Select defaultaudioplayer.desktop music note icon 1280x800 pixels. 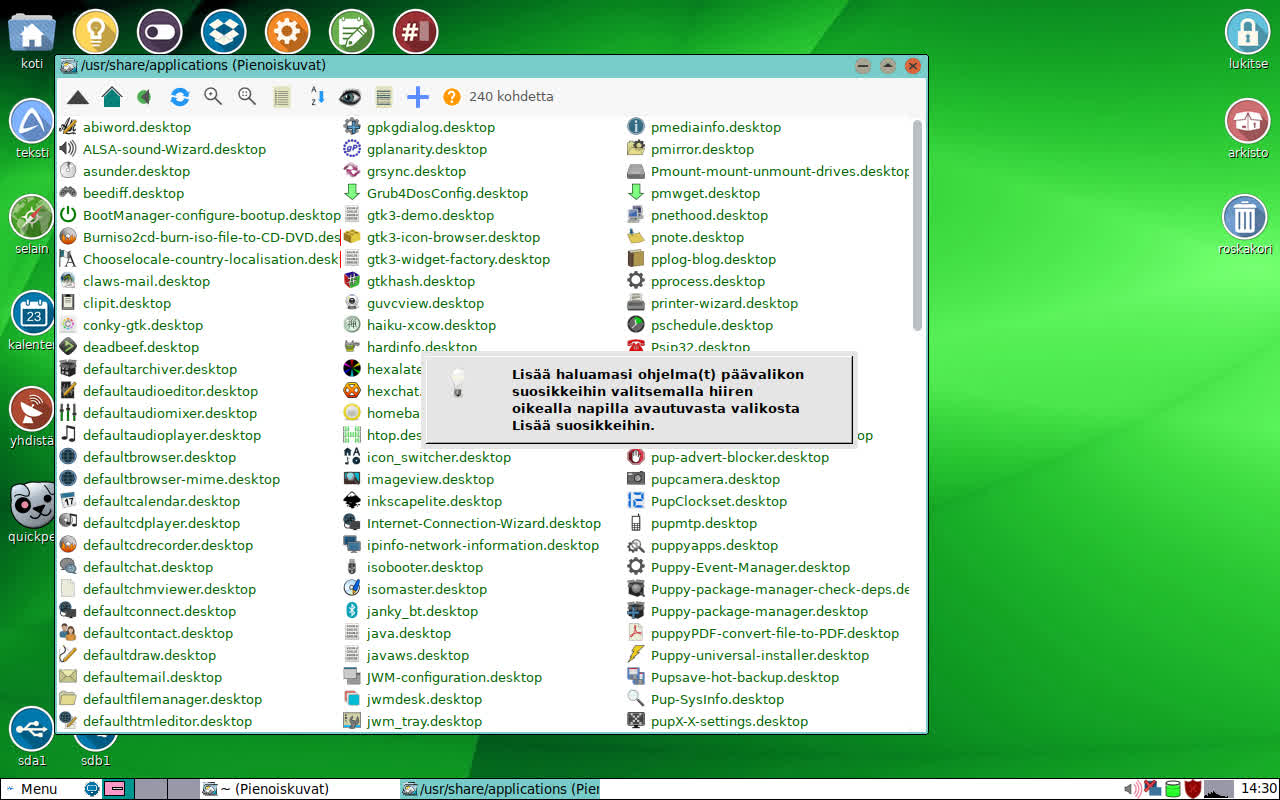(x=68, y=435)
